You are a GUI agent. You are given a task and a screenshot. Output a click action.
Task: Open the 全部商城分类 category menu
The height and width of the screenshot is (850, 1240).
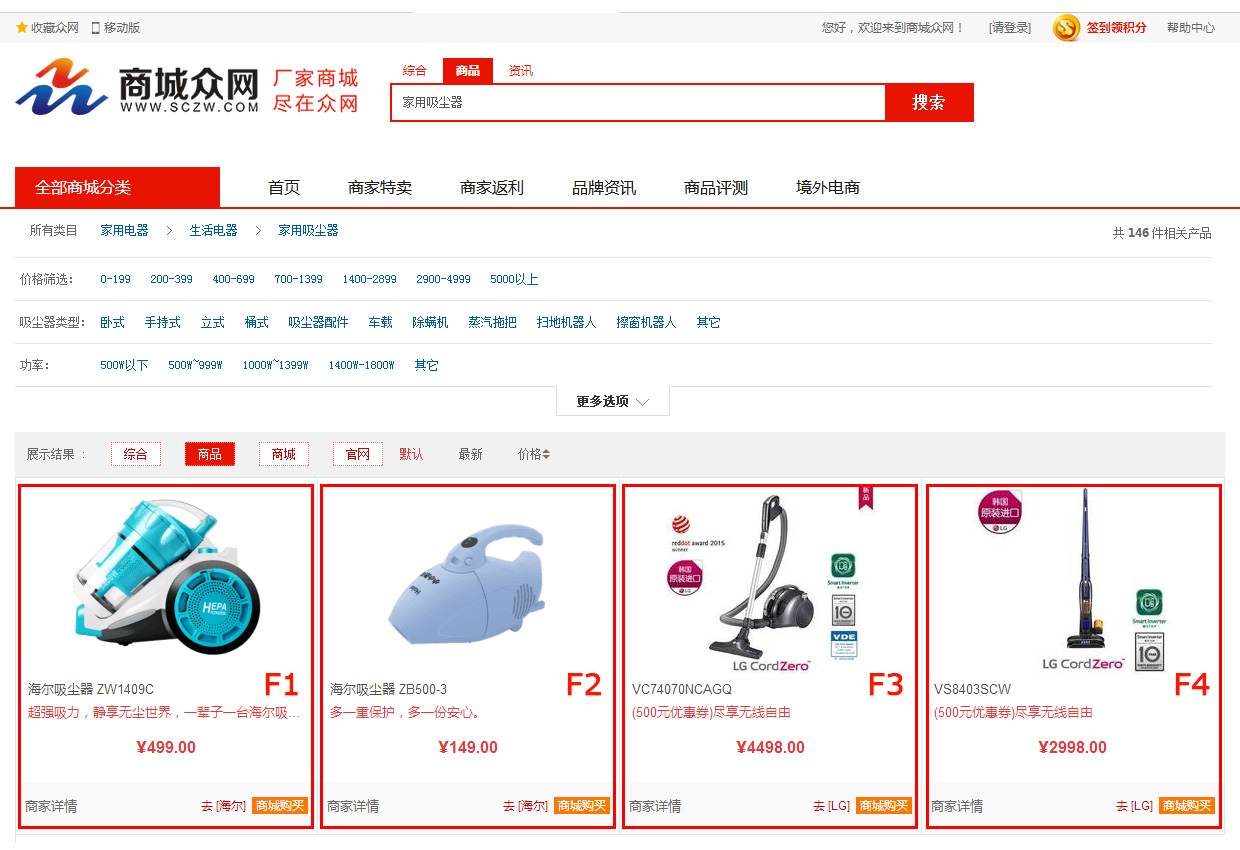pyautogui.click(x=117, y=187)
